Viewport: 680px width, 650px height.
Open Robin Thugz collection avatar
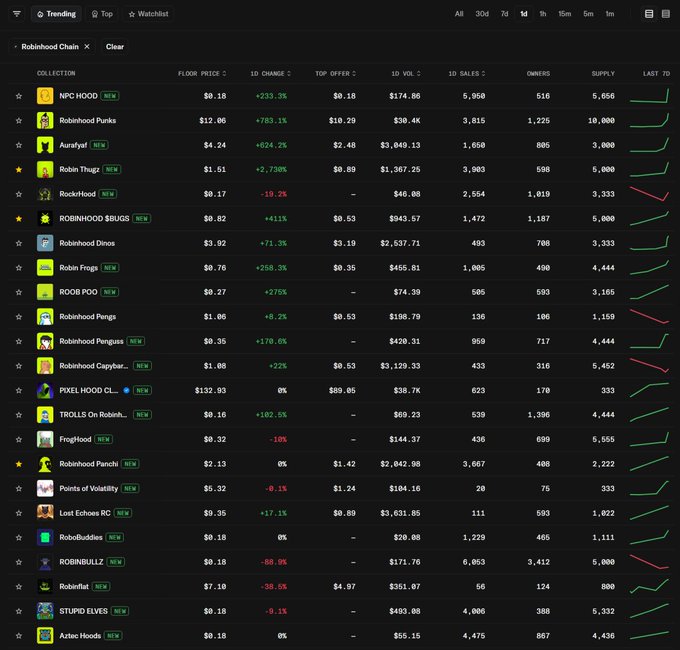(x=45, y=170)
